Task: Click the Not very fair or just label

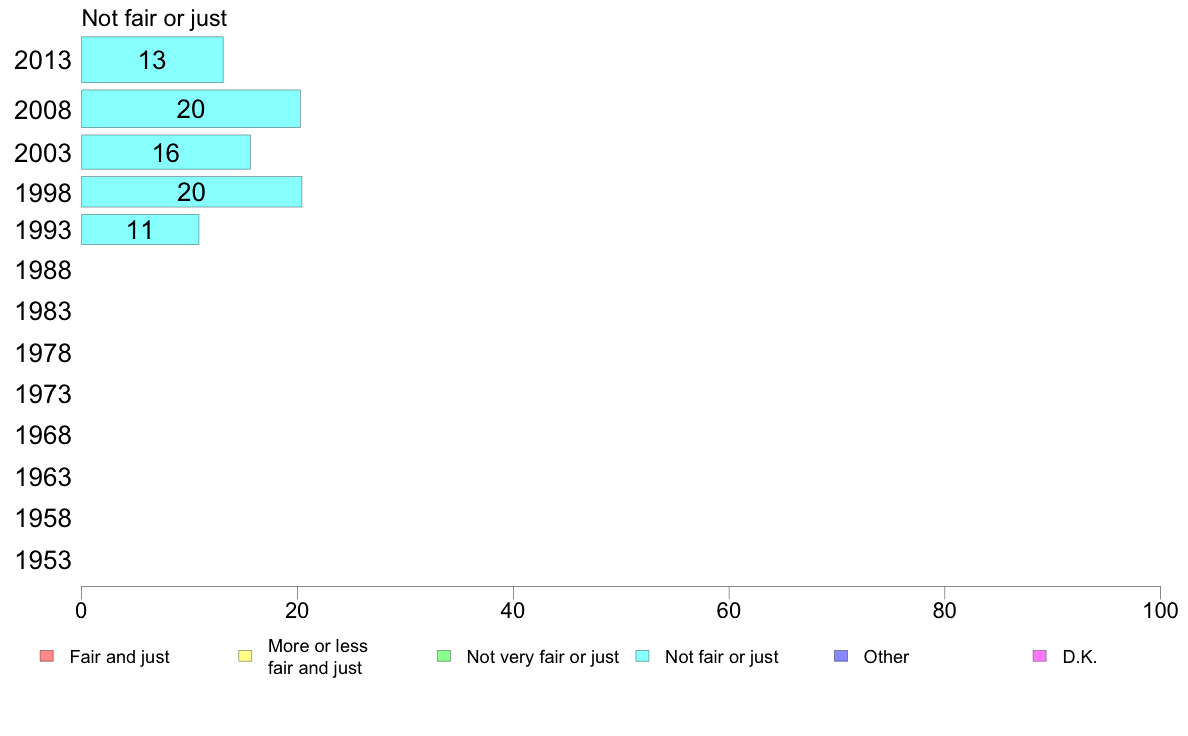Action: [x=542, y=657]
